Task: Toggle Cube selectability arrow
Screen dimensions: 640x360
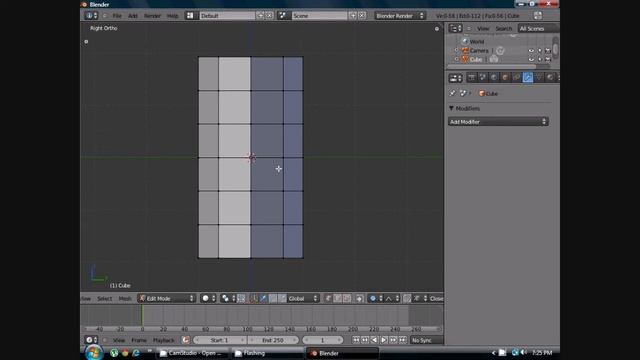Action: coord(540,60)
